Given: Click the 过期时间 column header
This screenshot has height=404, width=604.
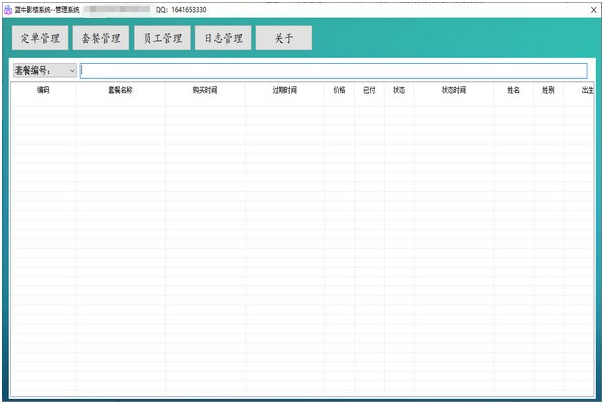Looking at the screenshot, I should (284, 90).
